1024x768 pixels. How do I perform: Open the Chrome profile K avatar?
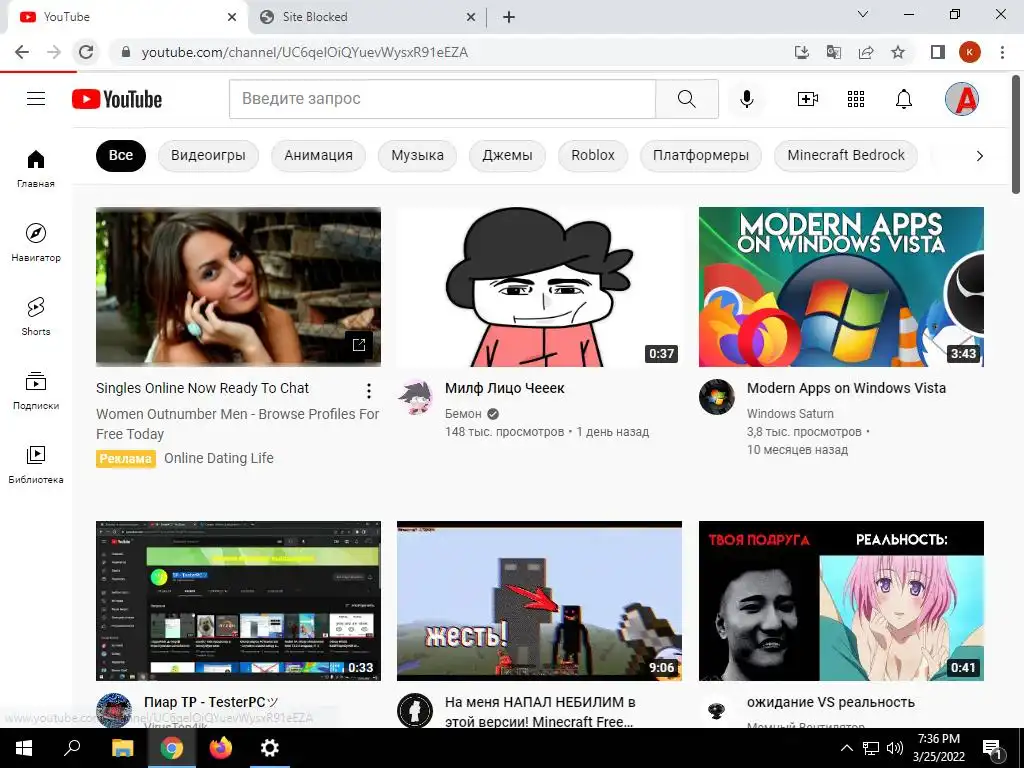point(970,52)
